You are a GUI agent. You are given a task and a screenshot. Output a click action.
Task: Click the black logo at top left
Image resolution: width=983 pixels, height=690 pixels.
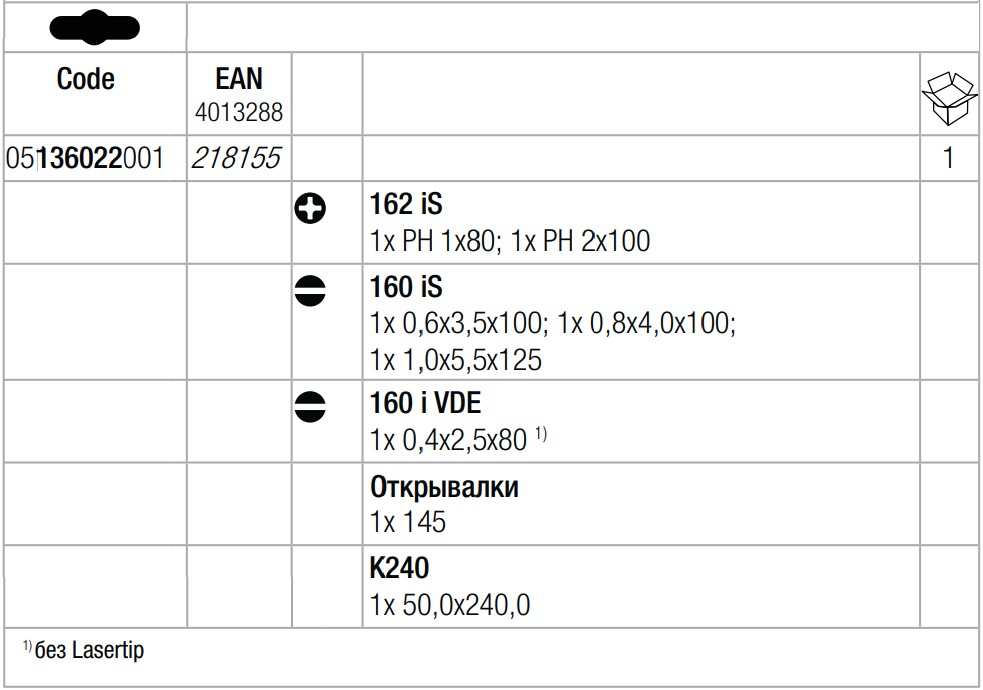tap(95, 28)
